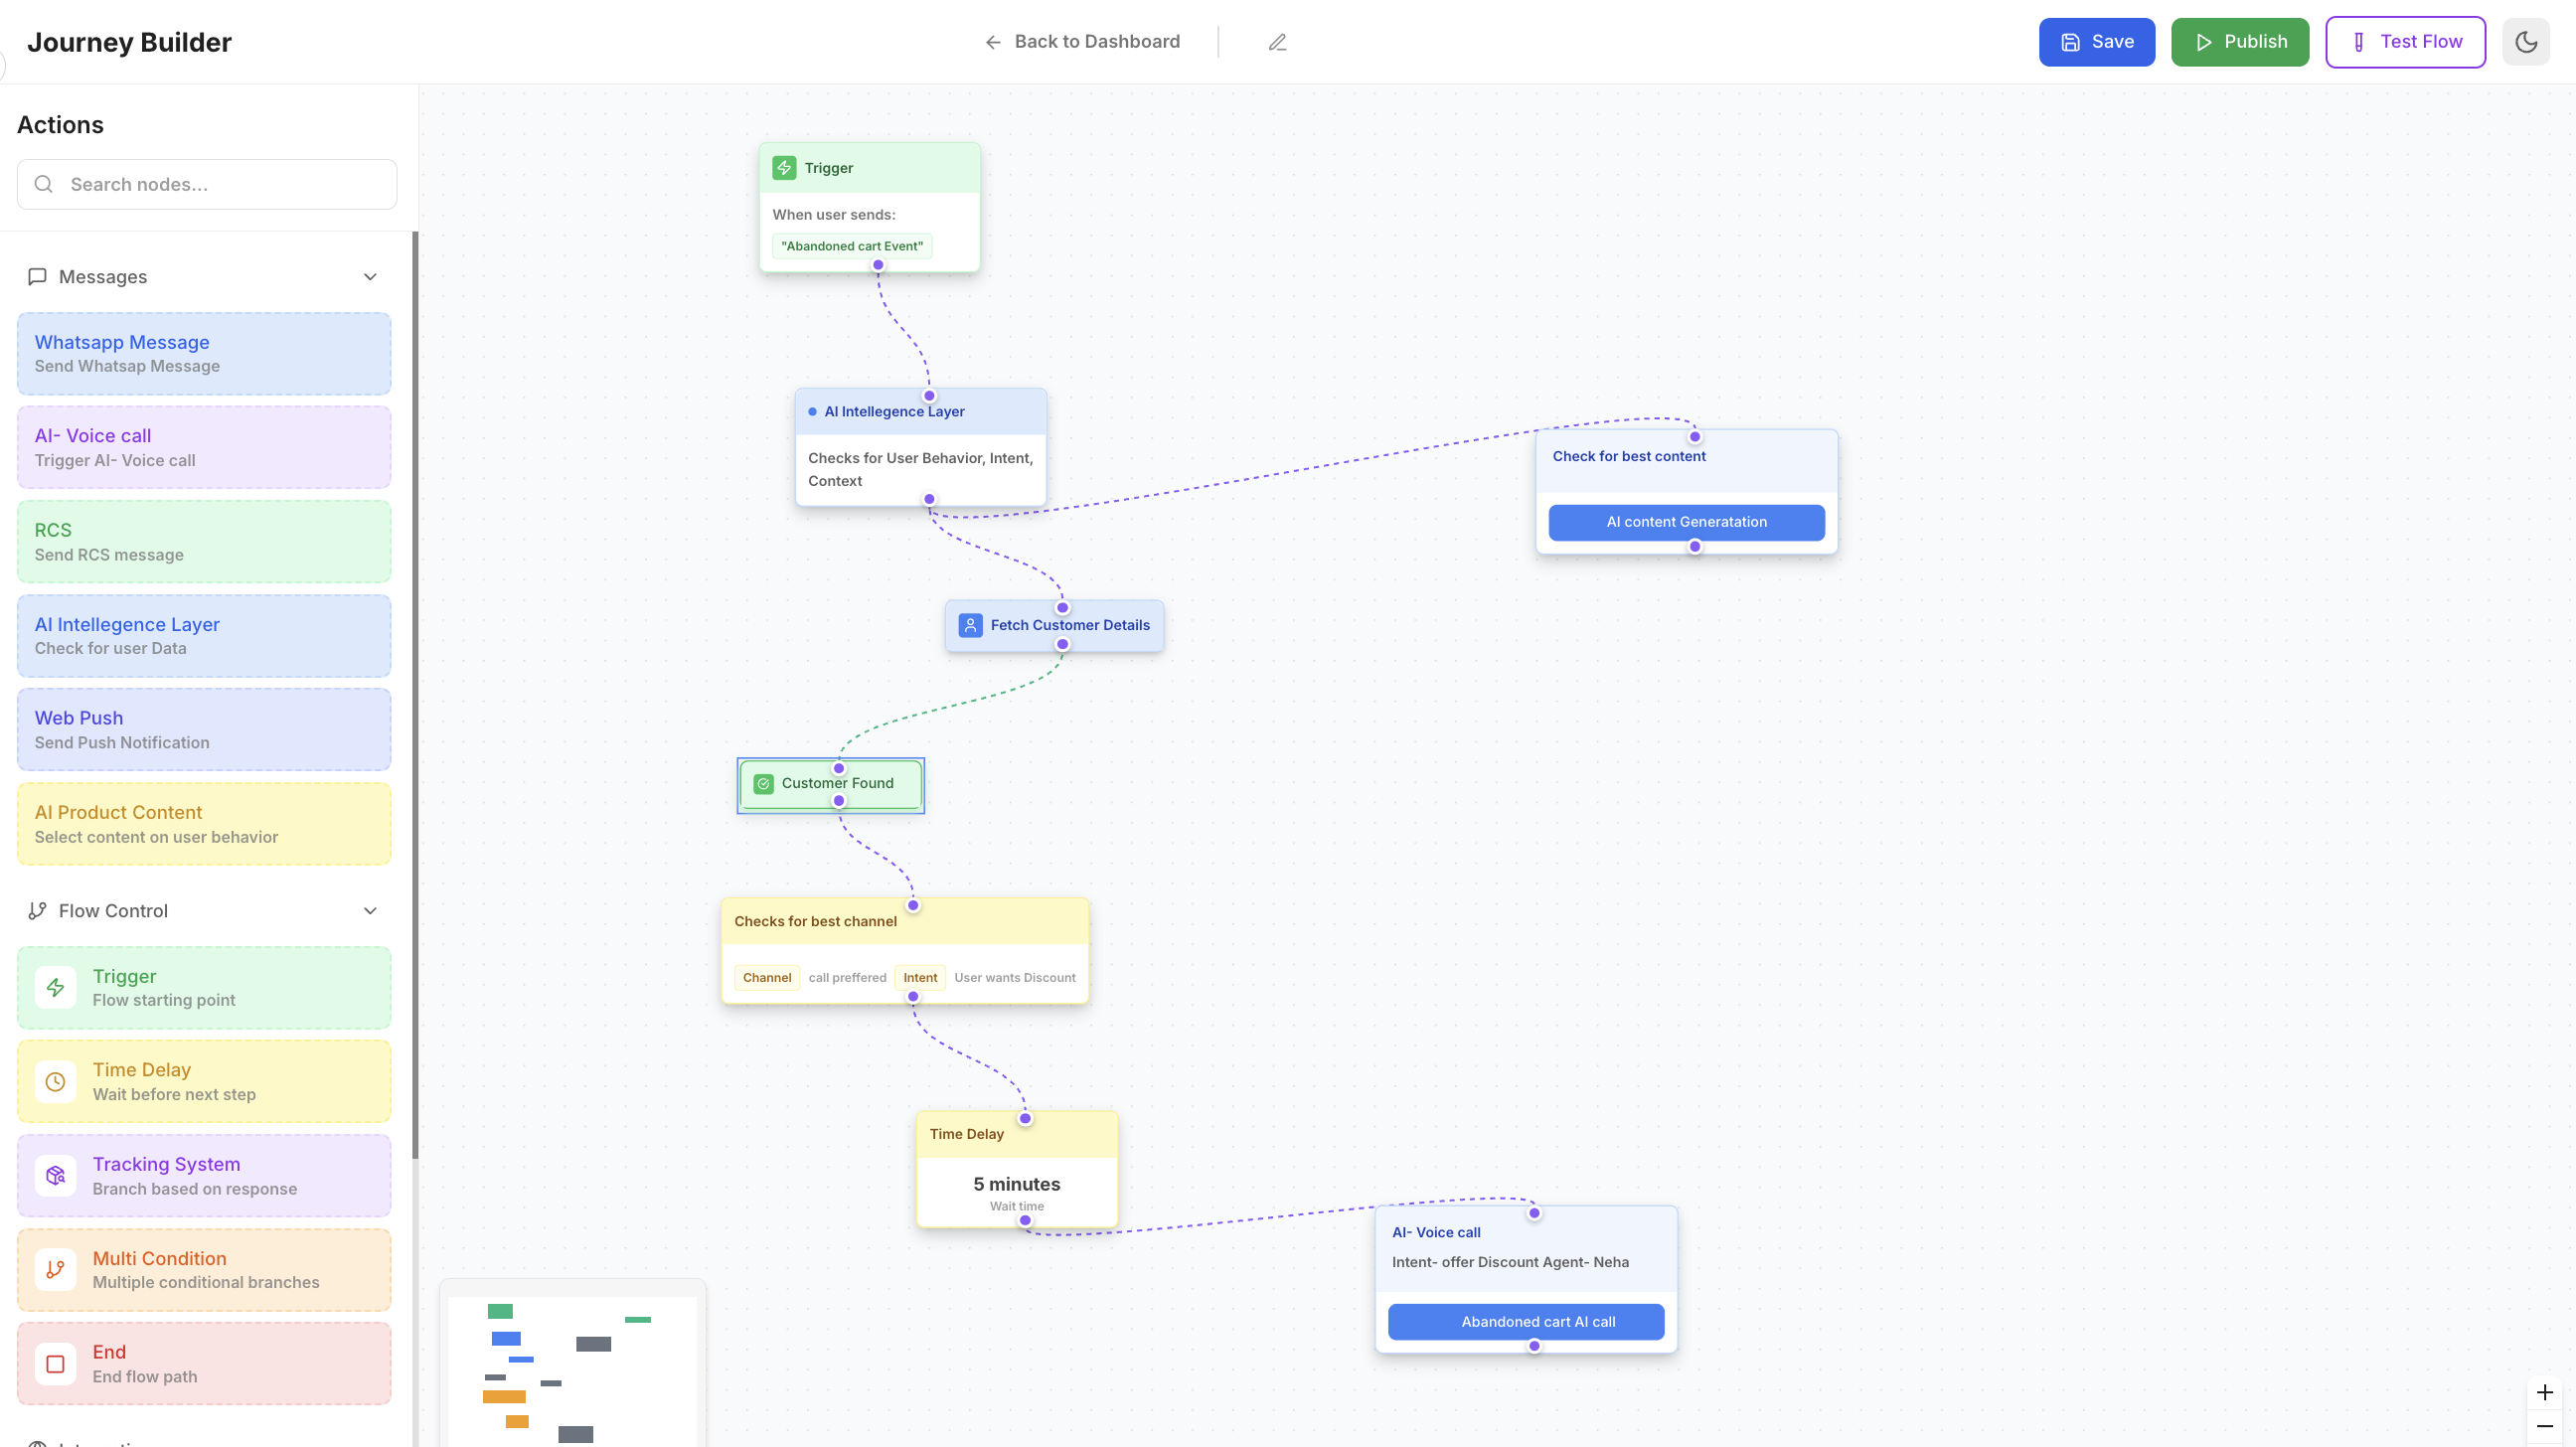Click the person icon on Fetch Customer Details
The width and height of the screenshot is (2576, 1447).
(x=970, y=624)
